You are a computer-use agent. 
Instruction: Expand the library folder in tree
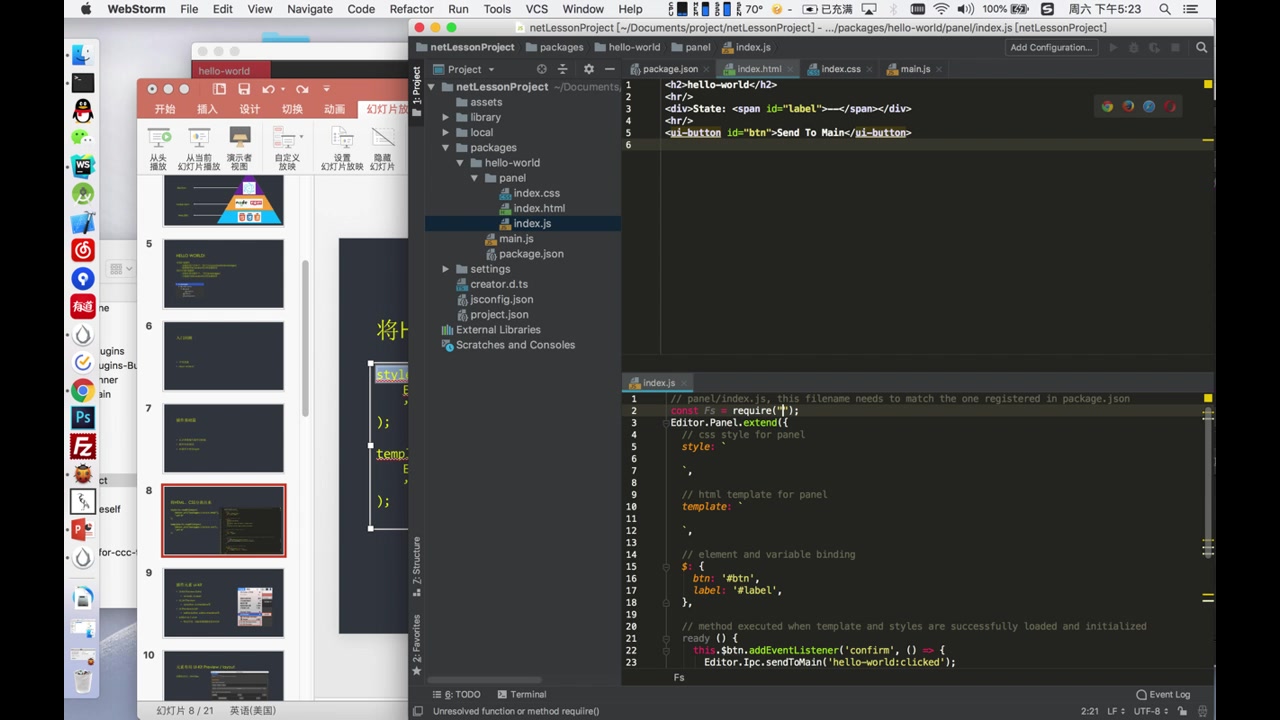446,117
